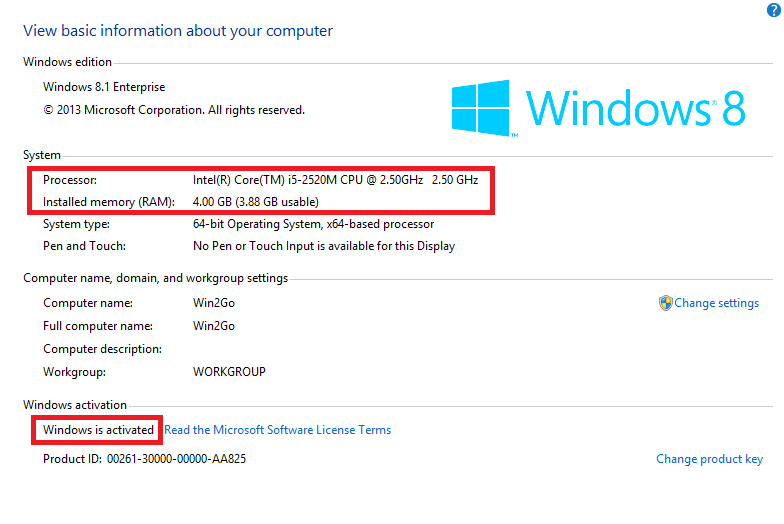Click the 'WORKGROUP' value
This screenshot has width=784, height=524.
tap(229, 372)
